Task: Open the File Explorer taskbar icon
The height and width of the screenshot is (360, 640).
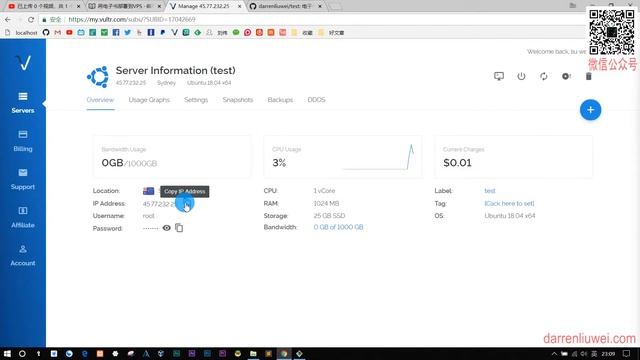Action: pos(253,353)
